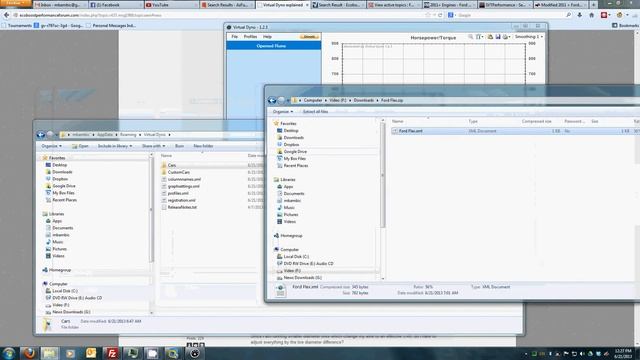Viewport: 640px width, 360px height.
Task: Select the CustomCars folder
Action: pos(179,172)
